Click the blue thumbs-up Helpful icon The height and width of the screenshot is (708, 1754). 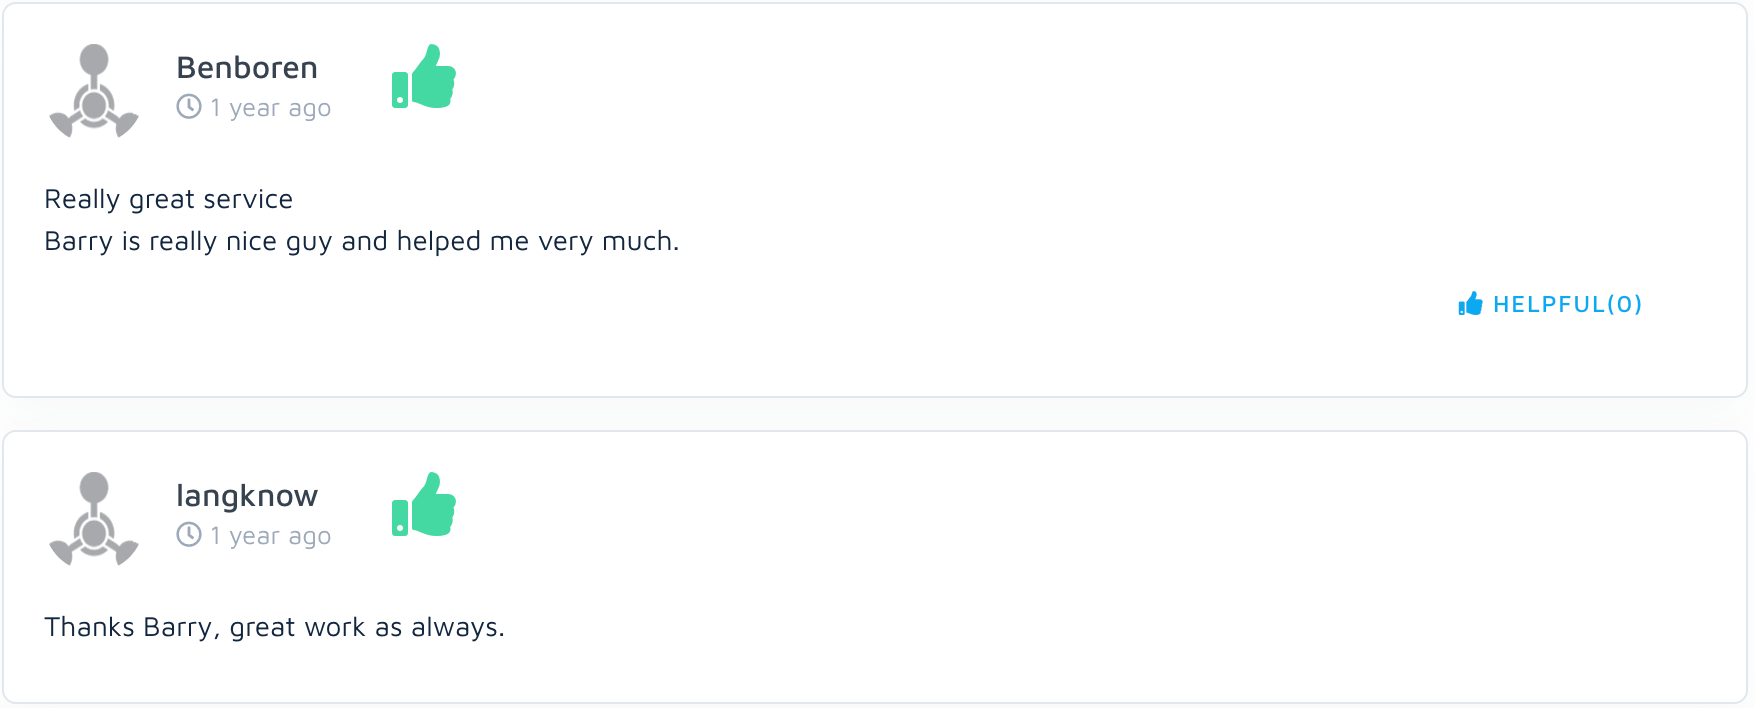tap(1470, 304)
